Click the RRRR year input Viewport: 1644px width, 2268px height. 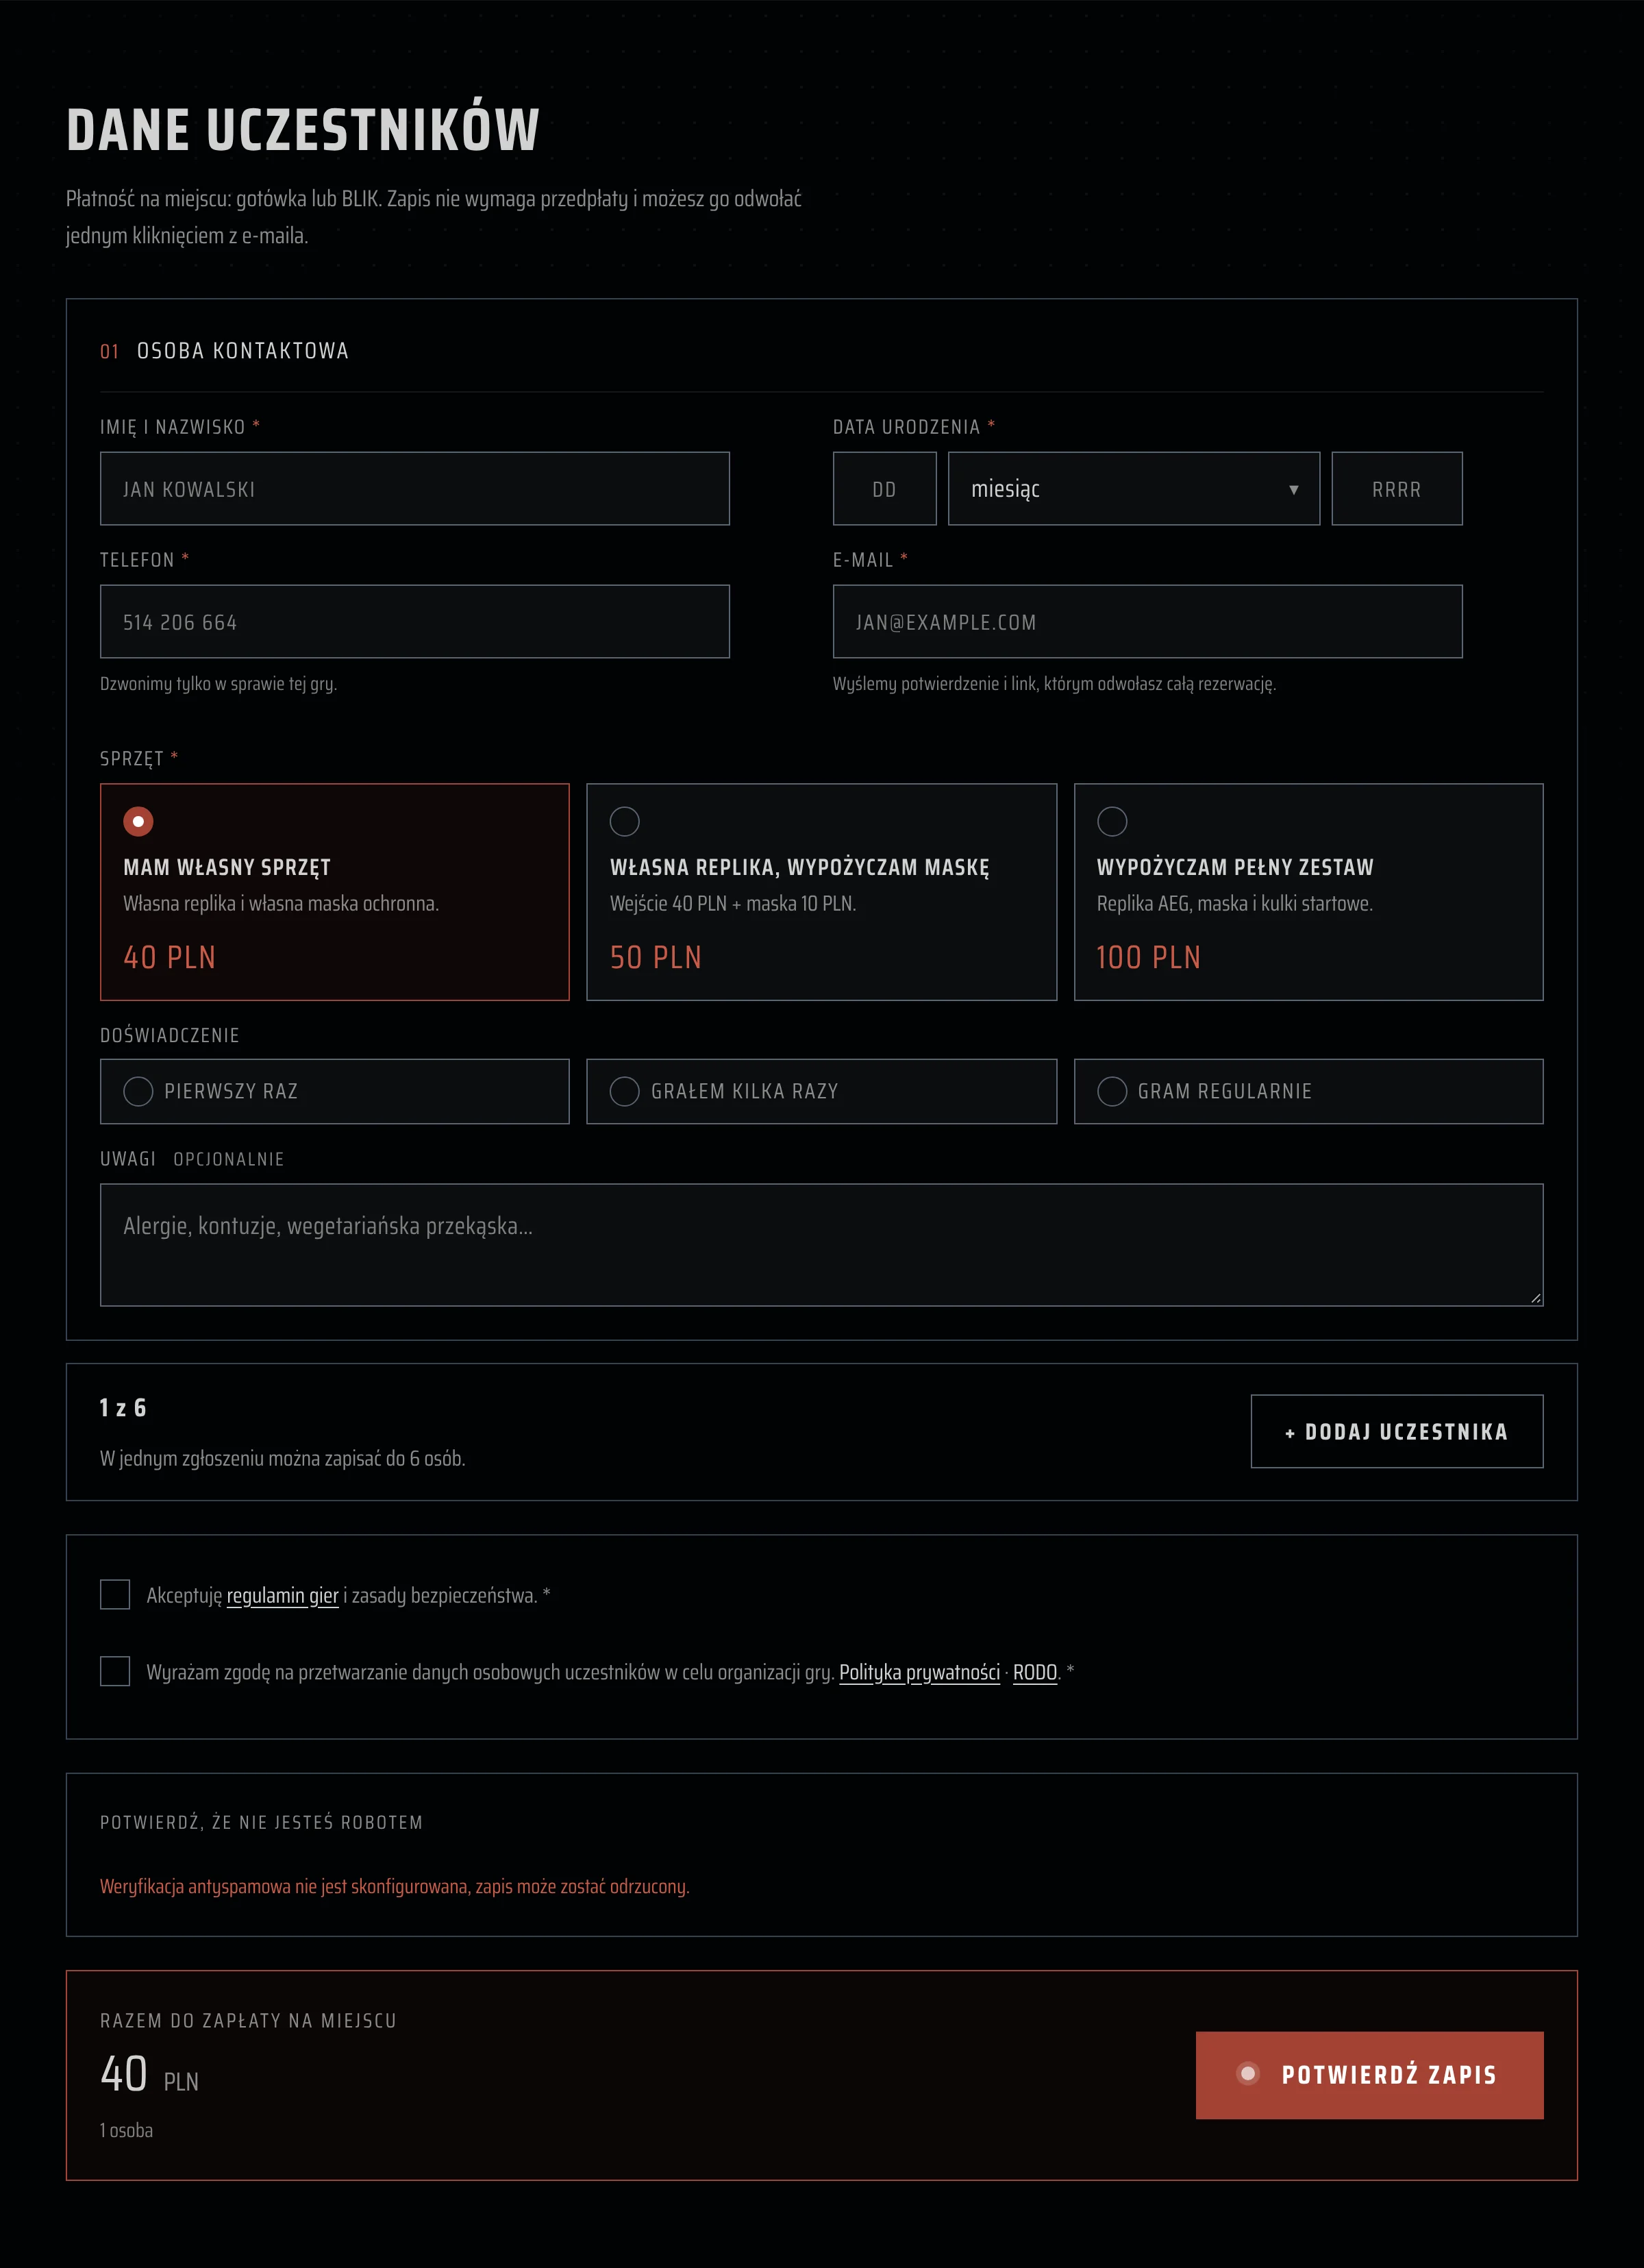click(x=1397, y=489)
